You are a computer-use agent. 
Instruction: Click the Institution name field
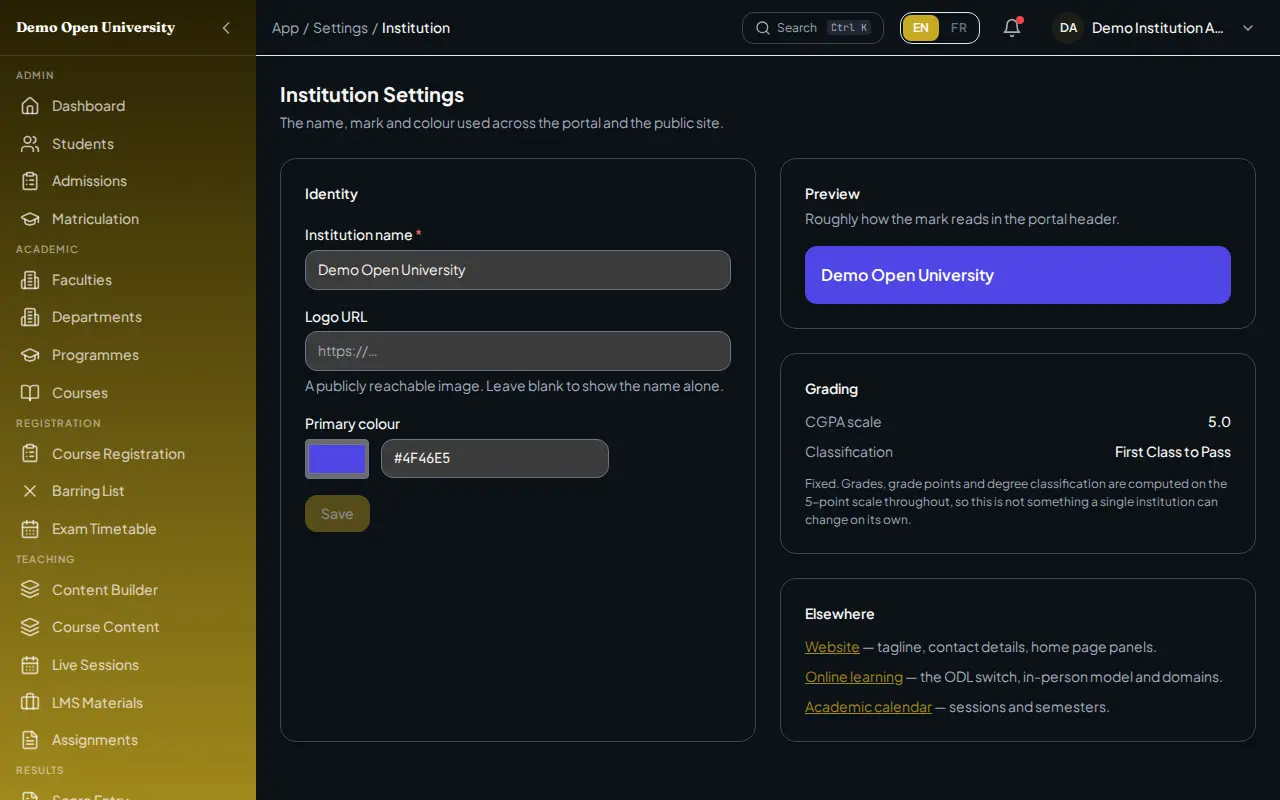(518, 270)
